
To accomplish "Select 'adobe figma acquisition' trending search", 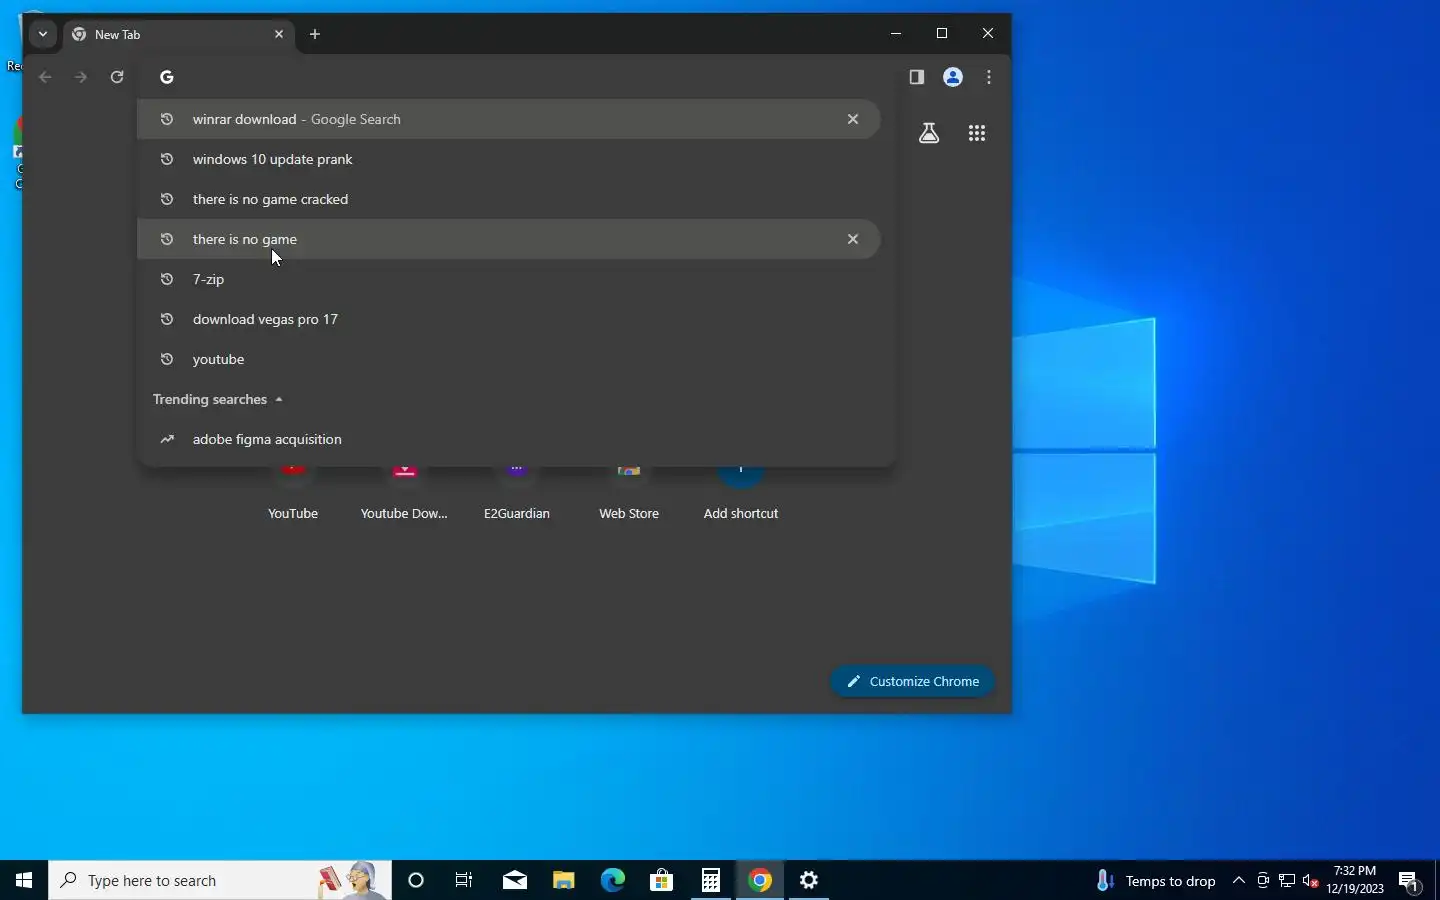I will (x=508, y=439).
